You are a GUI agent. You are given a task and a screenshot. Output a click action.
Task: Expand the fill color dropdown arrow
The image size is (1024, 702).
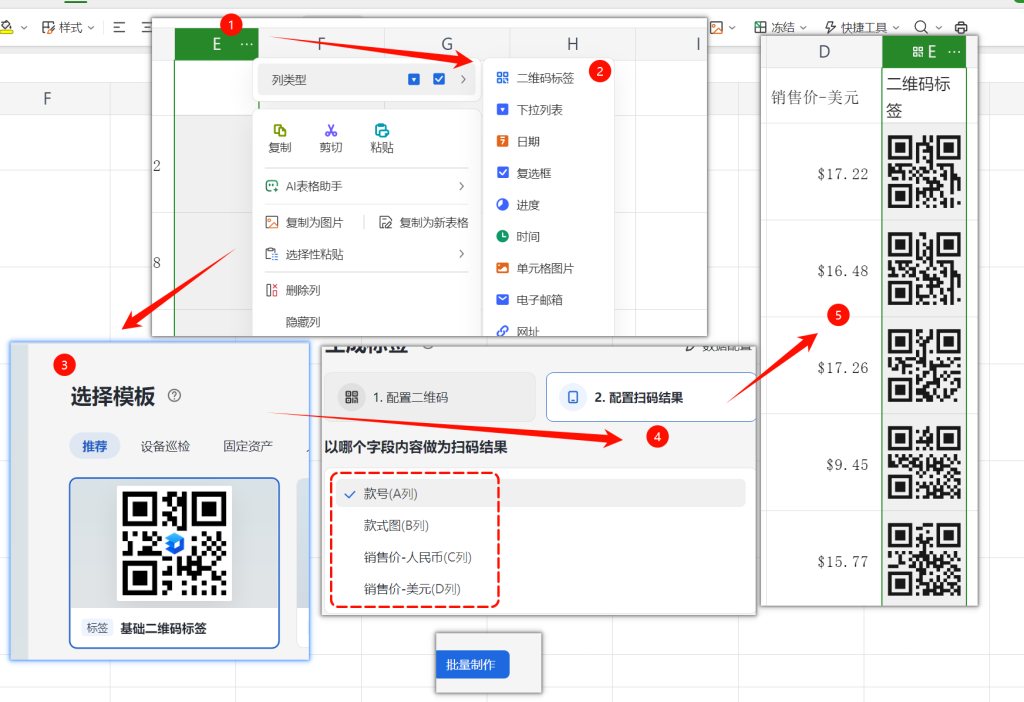(x=24, y=27)
